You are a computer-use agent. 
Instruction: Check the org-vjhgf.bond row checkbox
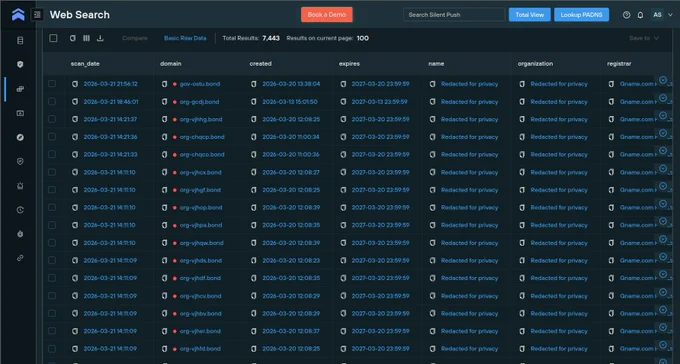click(x=52, y=190)
